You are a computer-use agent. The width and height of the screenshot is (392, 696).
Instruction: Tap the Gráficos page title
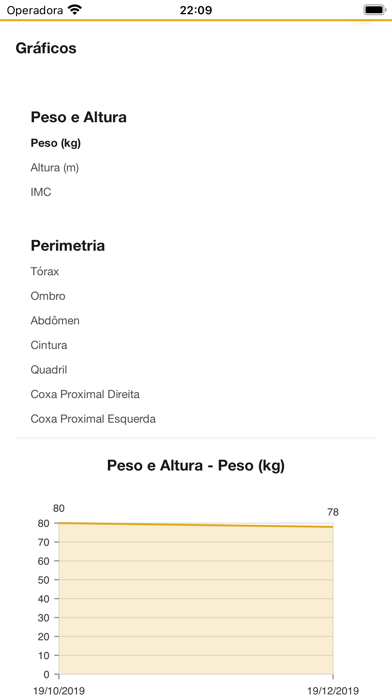click(46, 48)
